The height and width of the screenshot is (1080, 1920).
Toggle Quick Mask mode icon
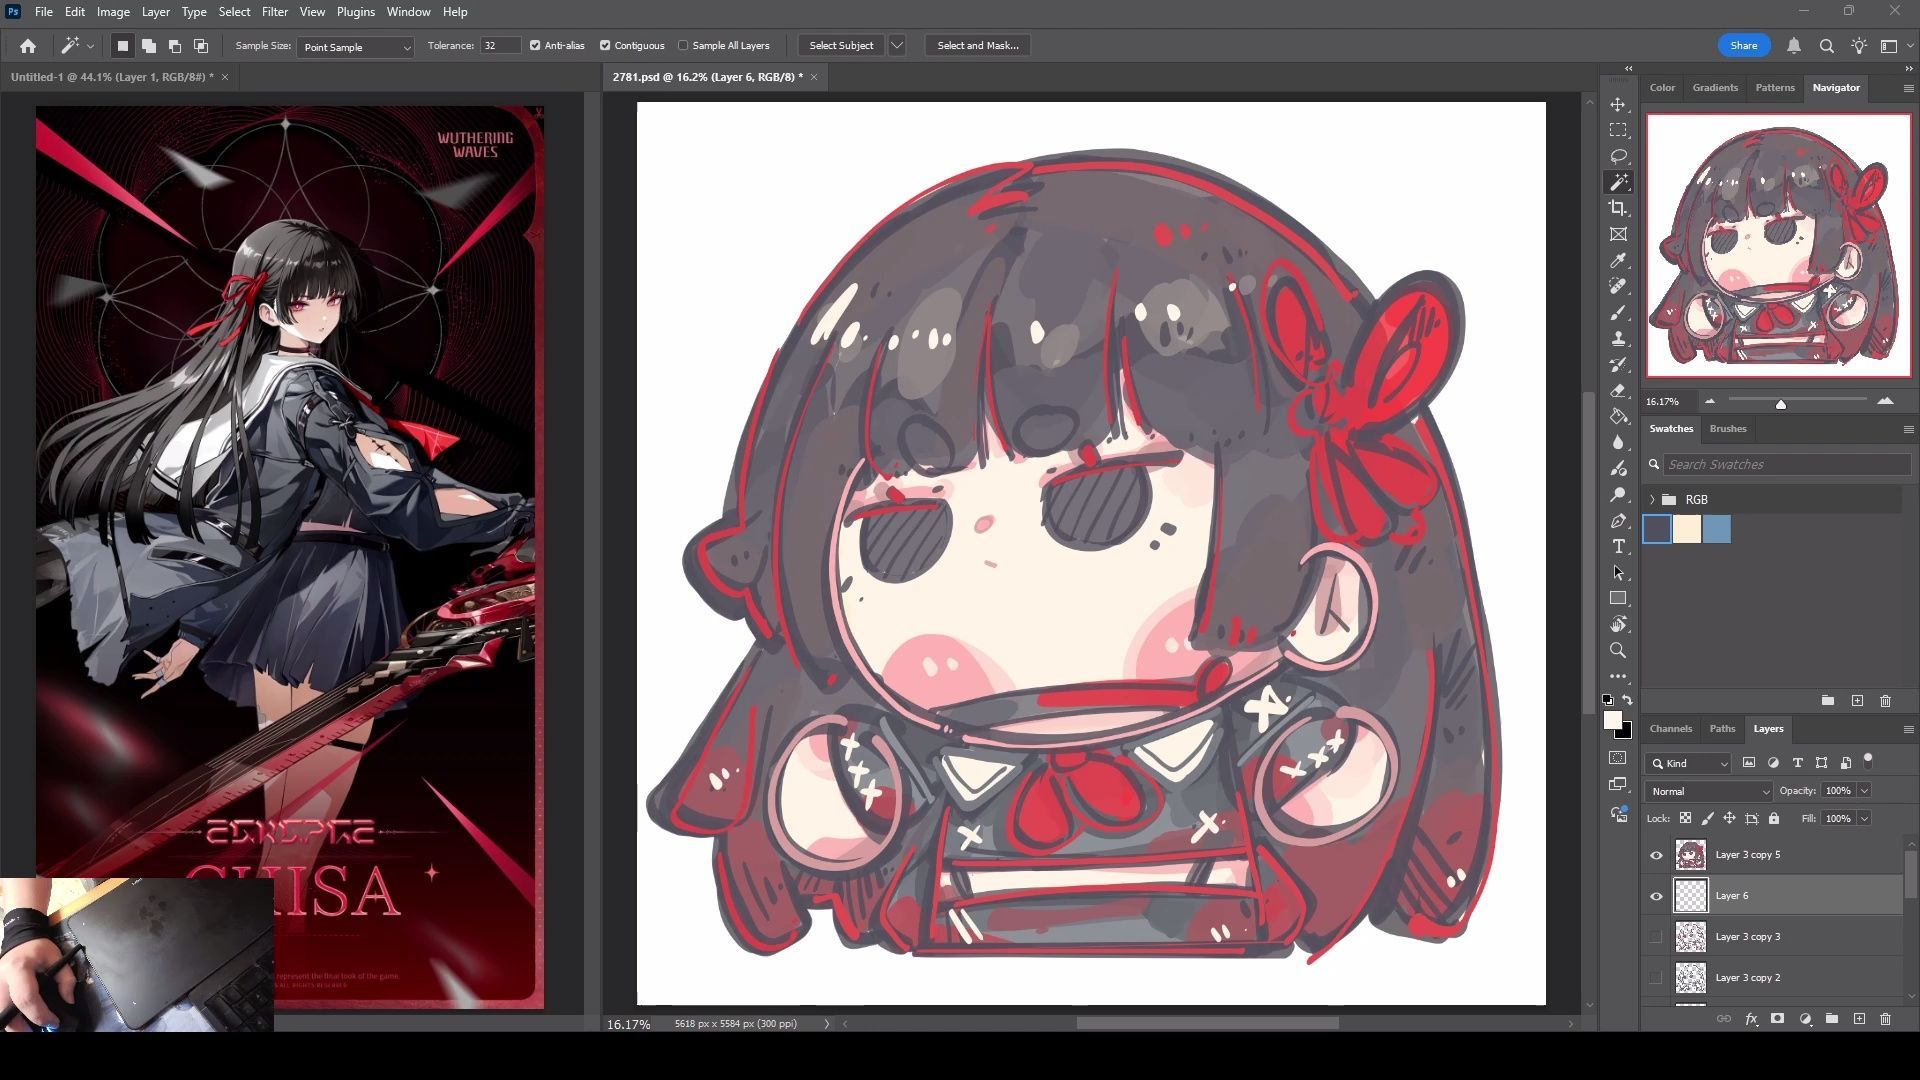click(1618, 758)
